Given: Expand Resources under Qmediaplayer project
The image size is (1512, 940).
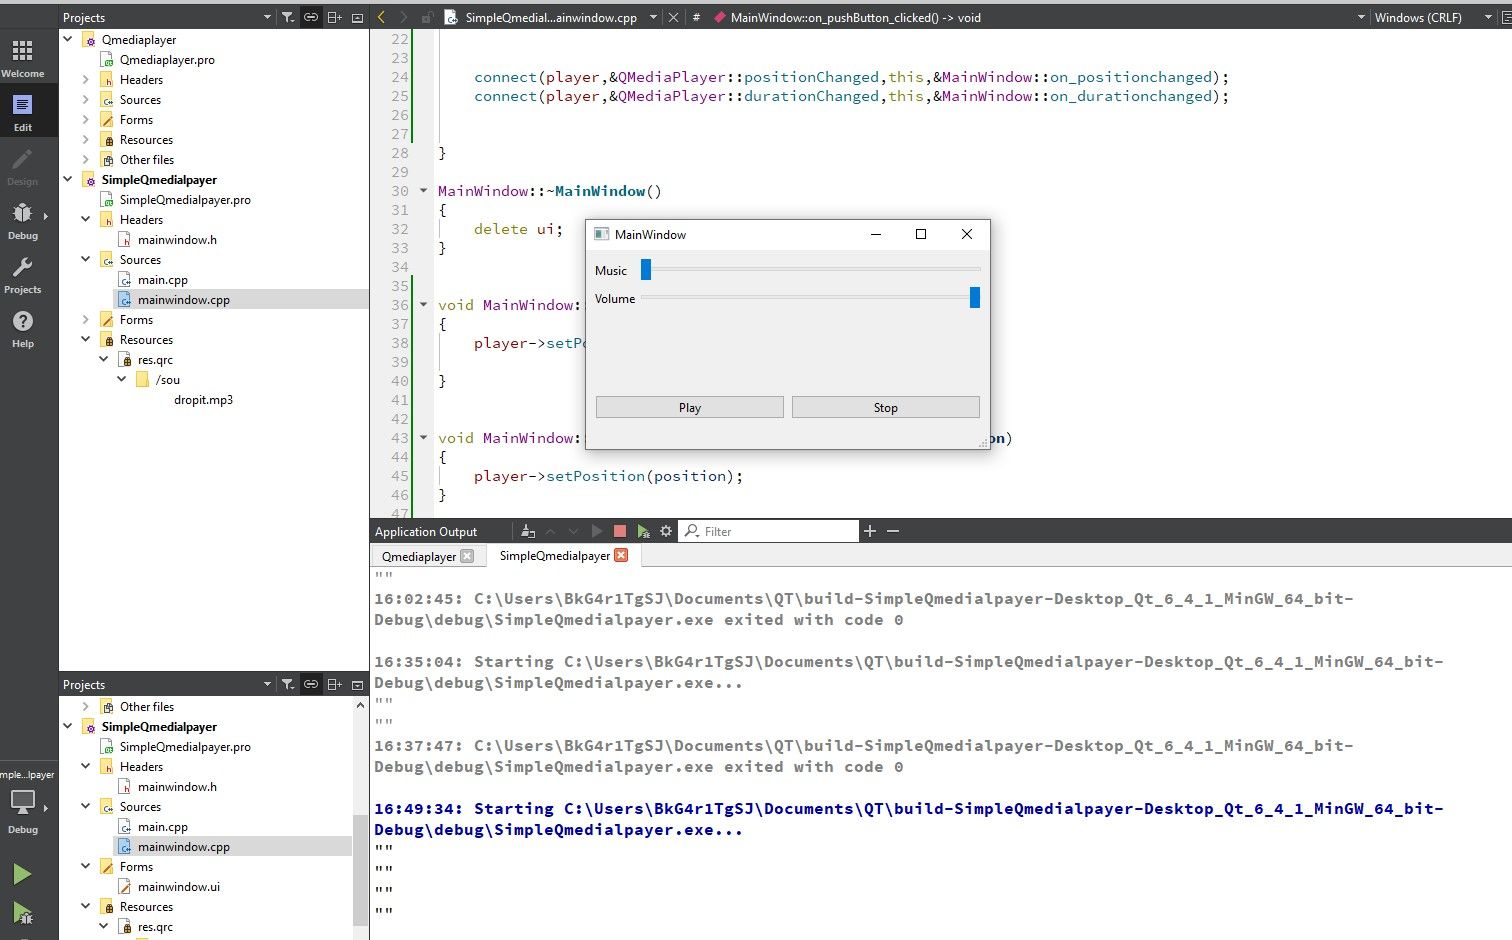Looking at the screenshot, I should [86, 139].
